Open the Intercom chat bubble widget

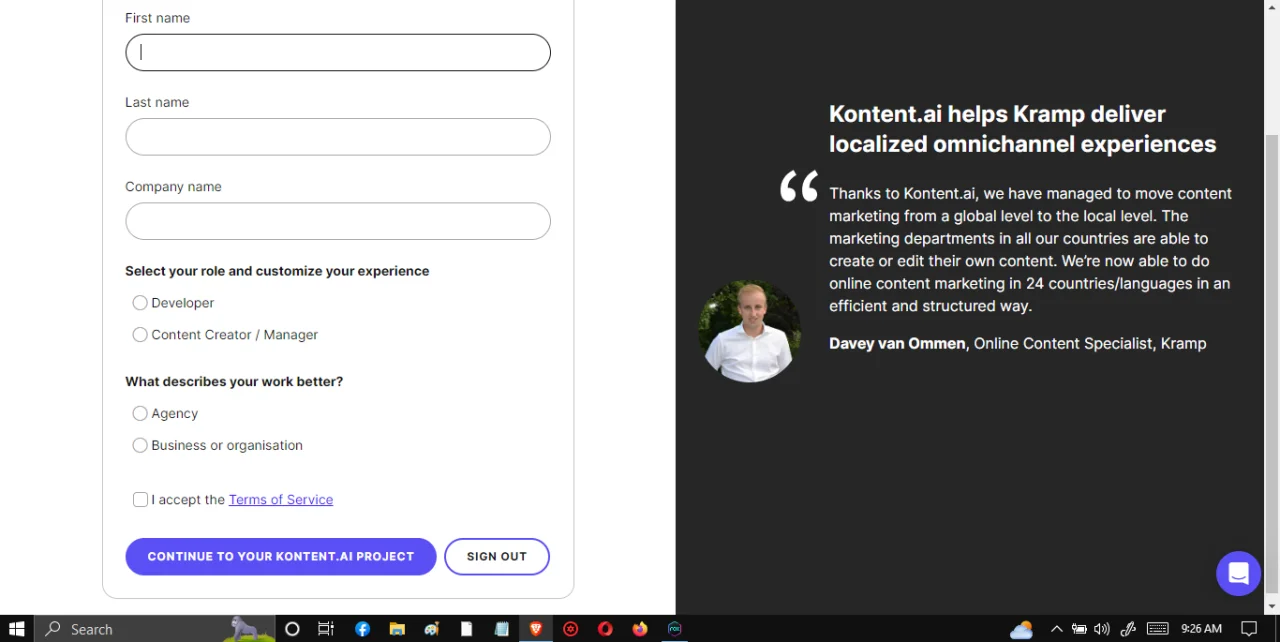(x=1238, y=574)
